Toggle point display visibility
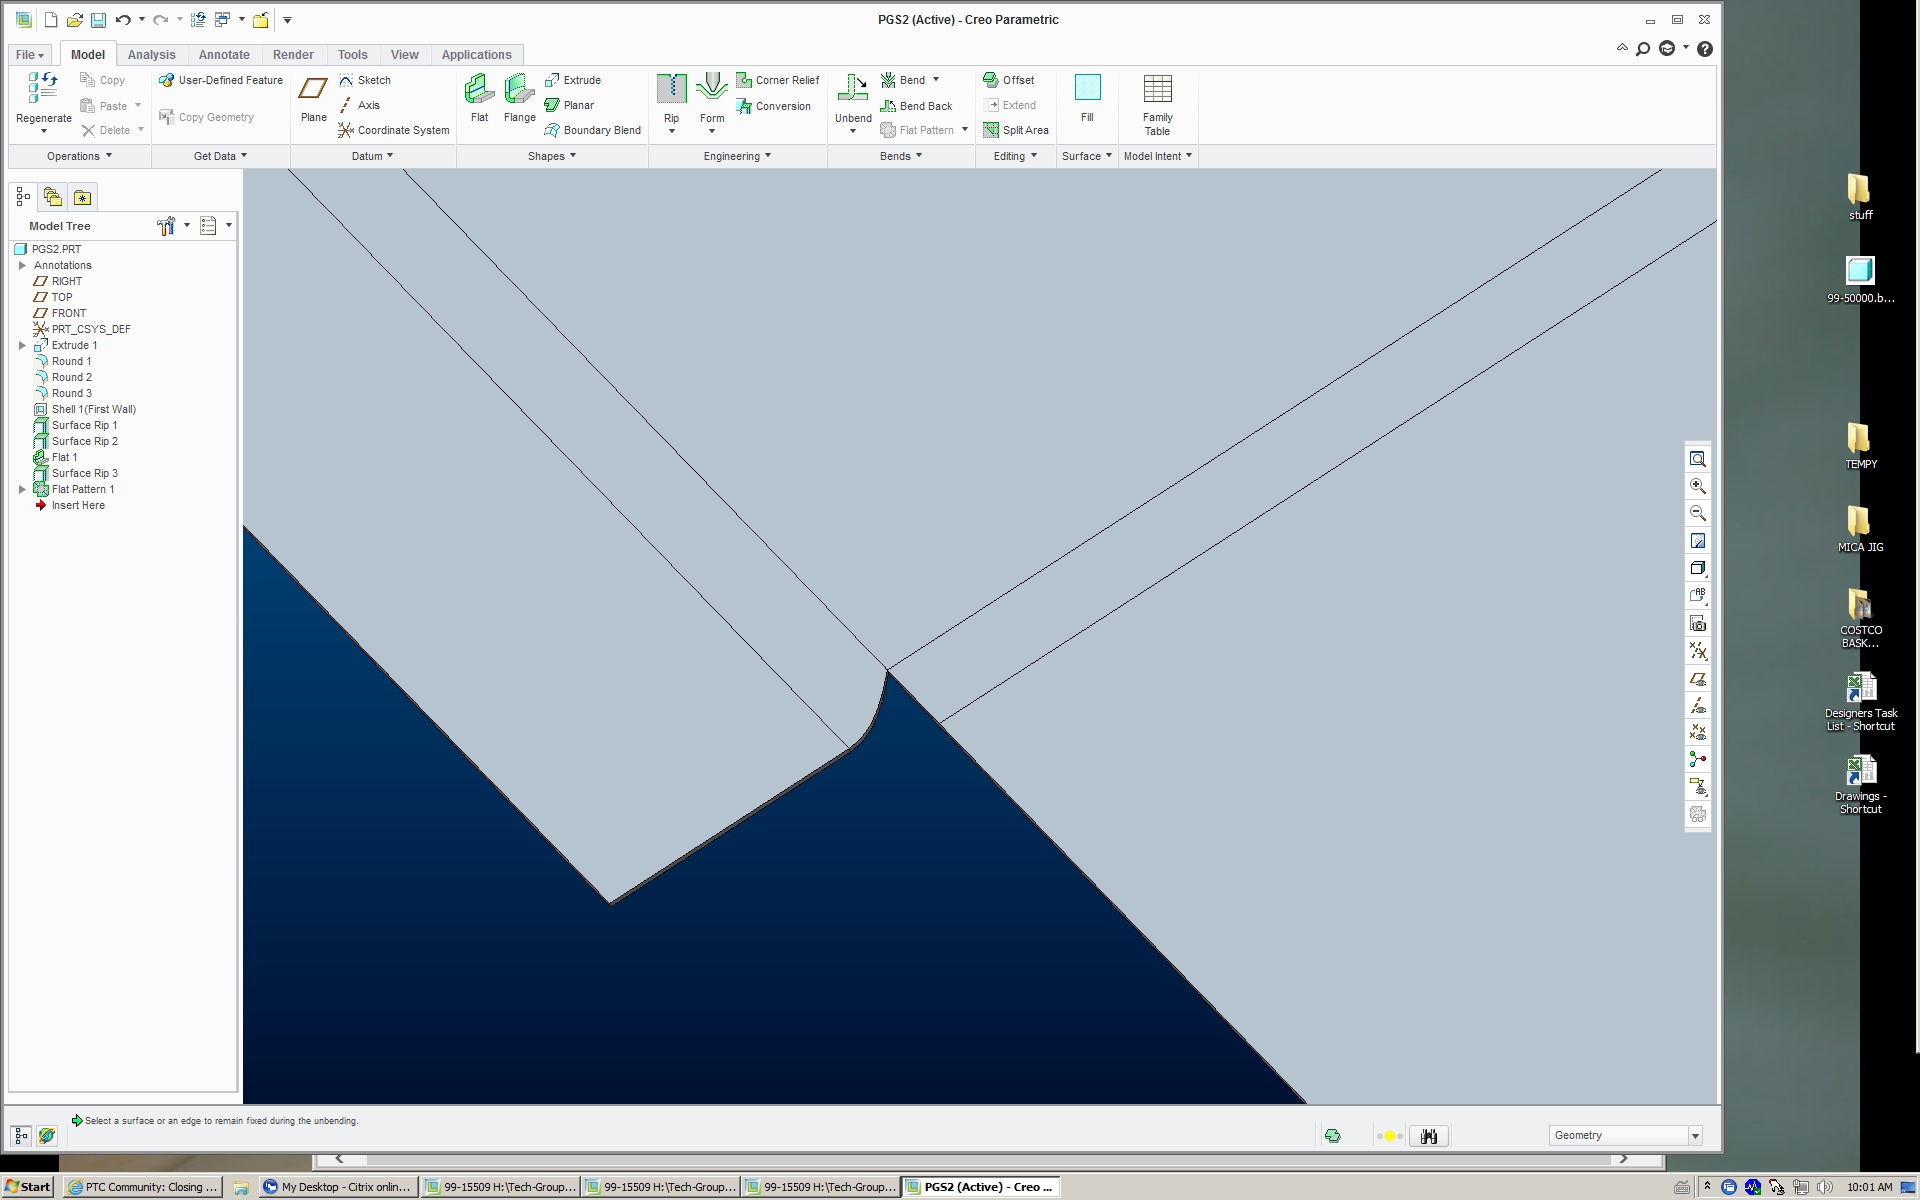Image resolution: width=1920 pixels, height=1200 pixels. coord(1698,733)
